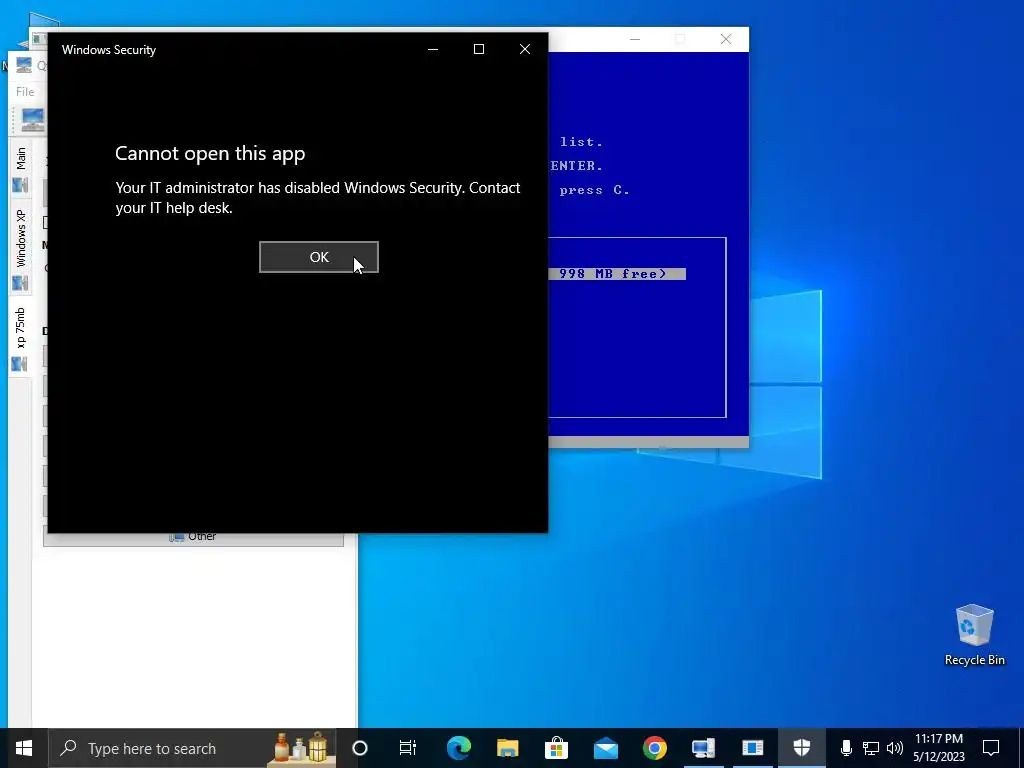Launch Google Chrome from the taskbar
Image resolution: width=1024 pixels, height=768 pixels.
coord(654,748)
